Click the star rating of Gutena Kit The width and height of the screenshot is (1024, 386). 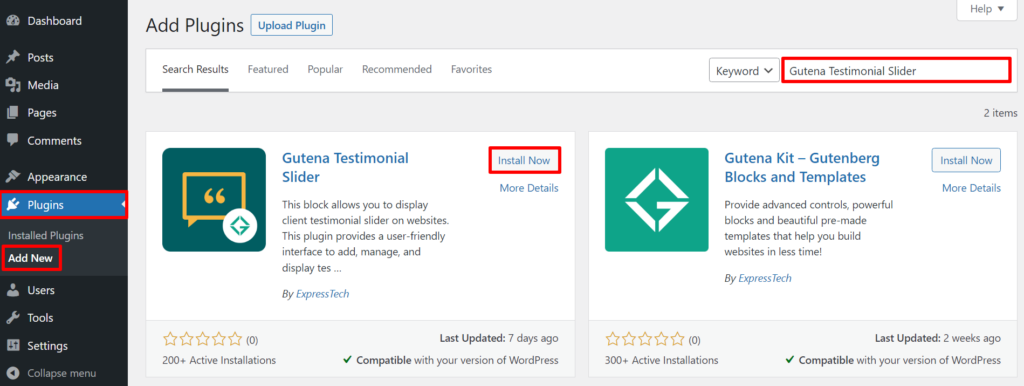click(645, 339)
